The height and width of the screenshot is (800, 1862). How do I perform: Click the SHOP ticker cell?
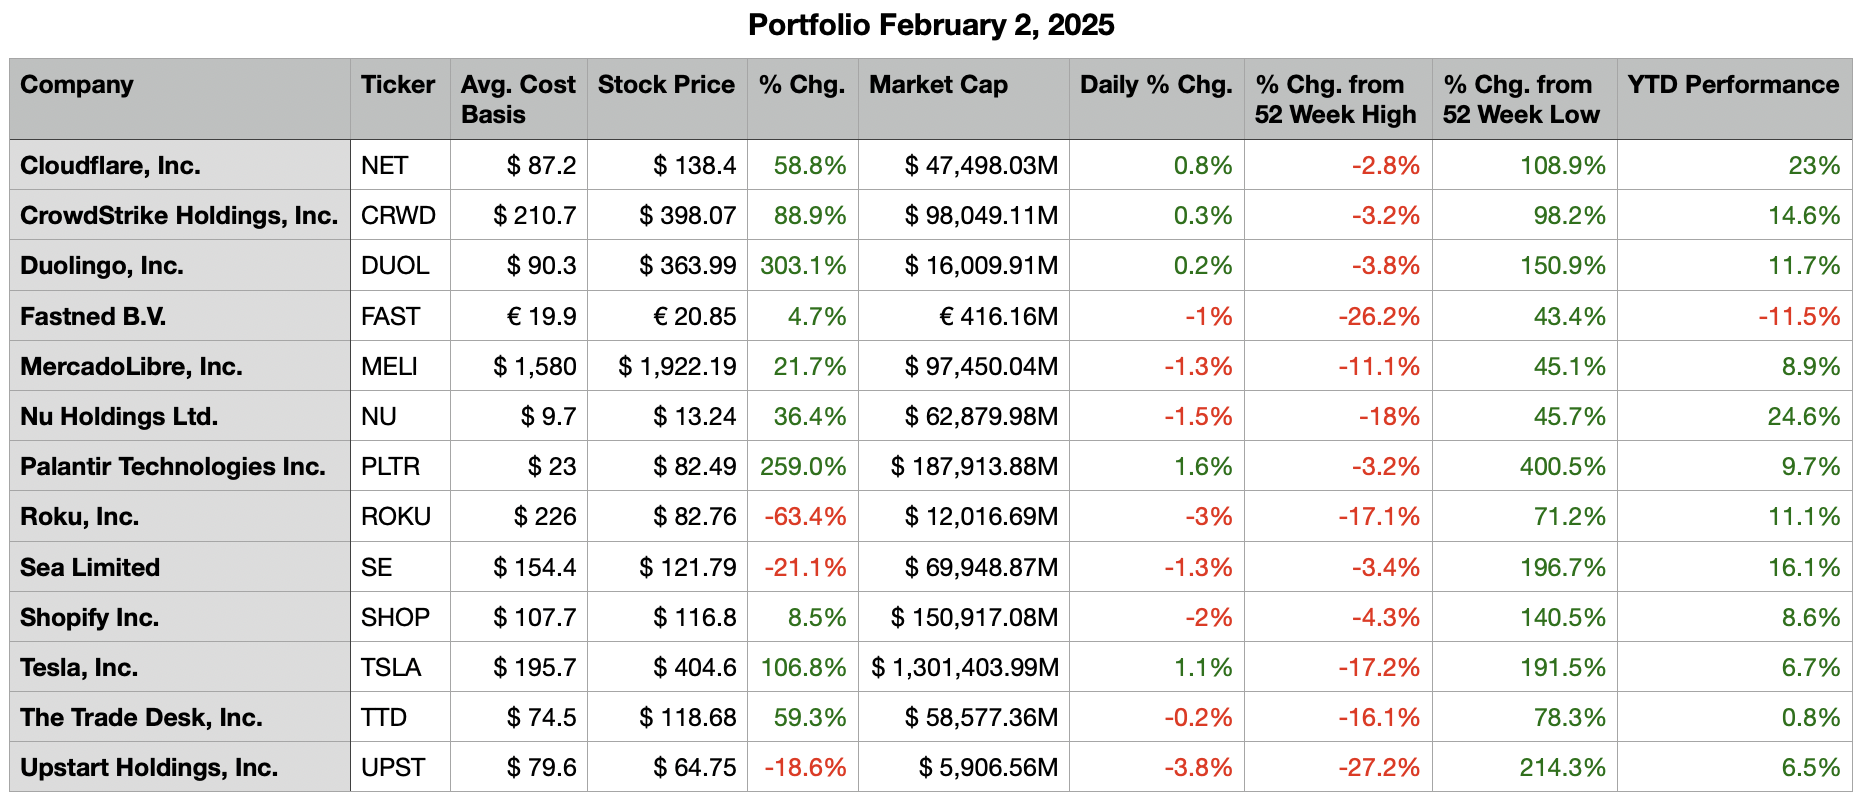(395, 617)
